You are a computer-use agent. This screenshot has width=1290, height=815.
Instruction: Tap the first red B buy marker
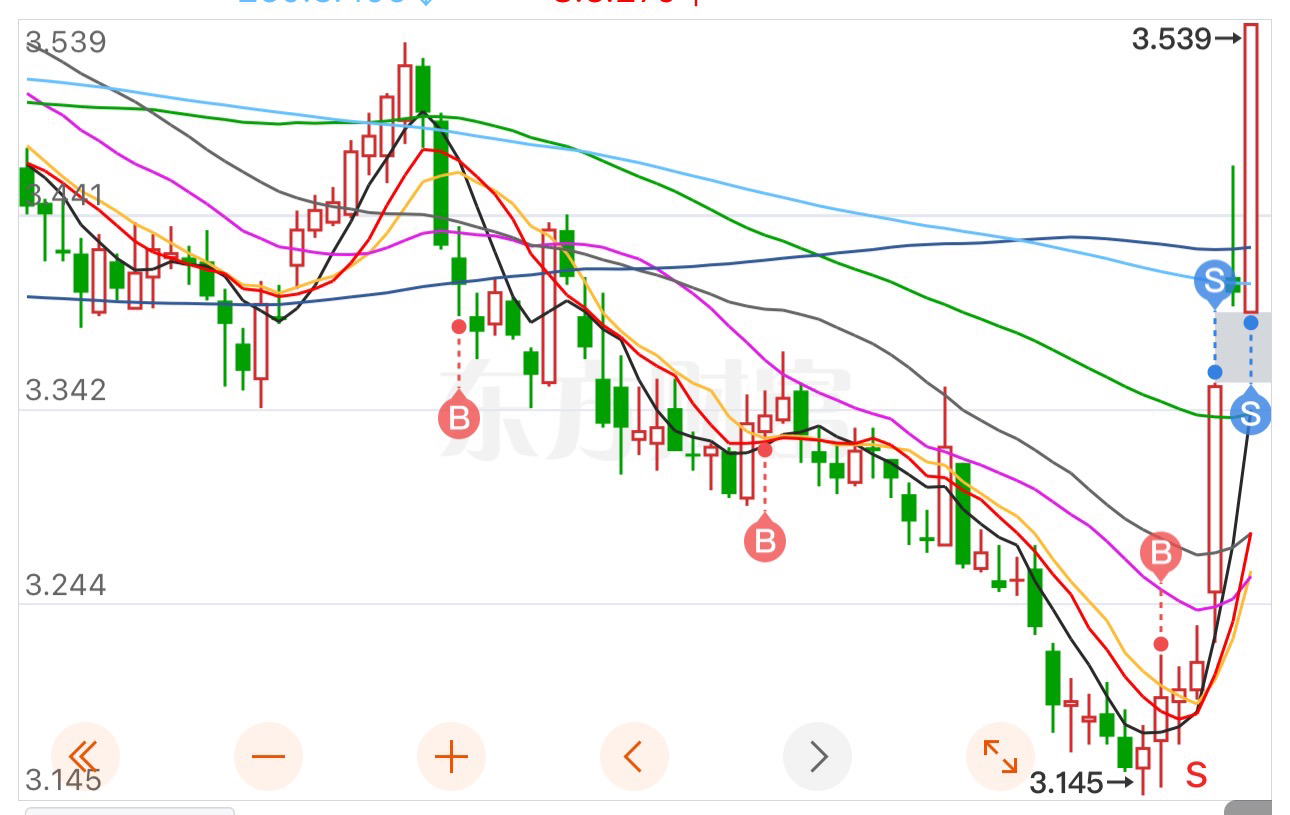tap(459, 418)
